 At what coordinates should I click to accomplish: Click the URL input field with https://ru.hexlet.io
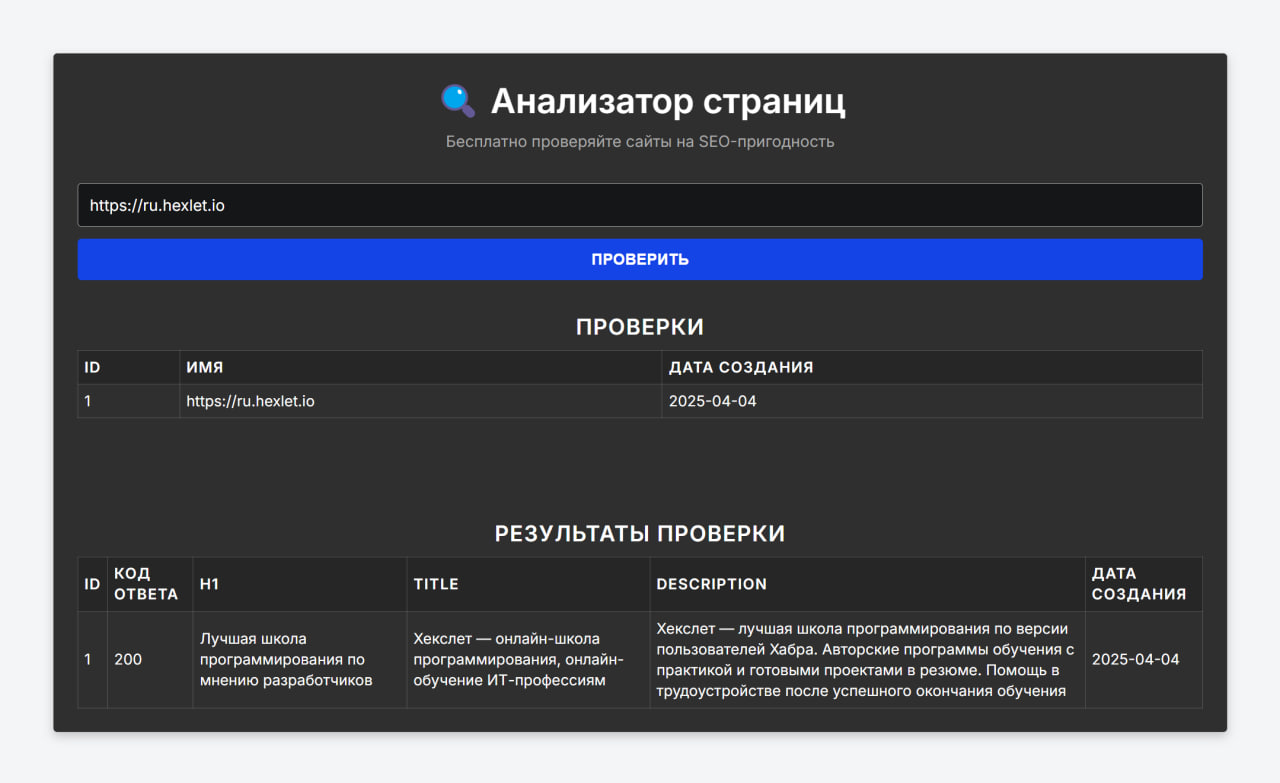(x=640, y=205)
